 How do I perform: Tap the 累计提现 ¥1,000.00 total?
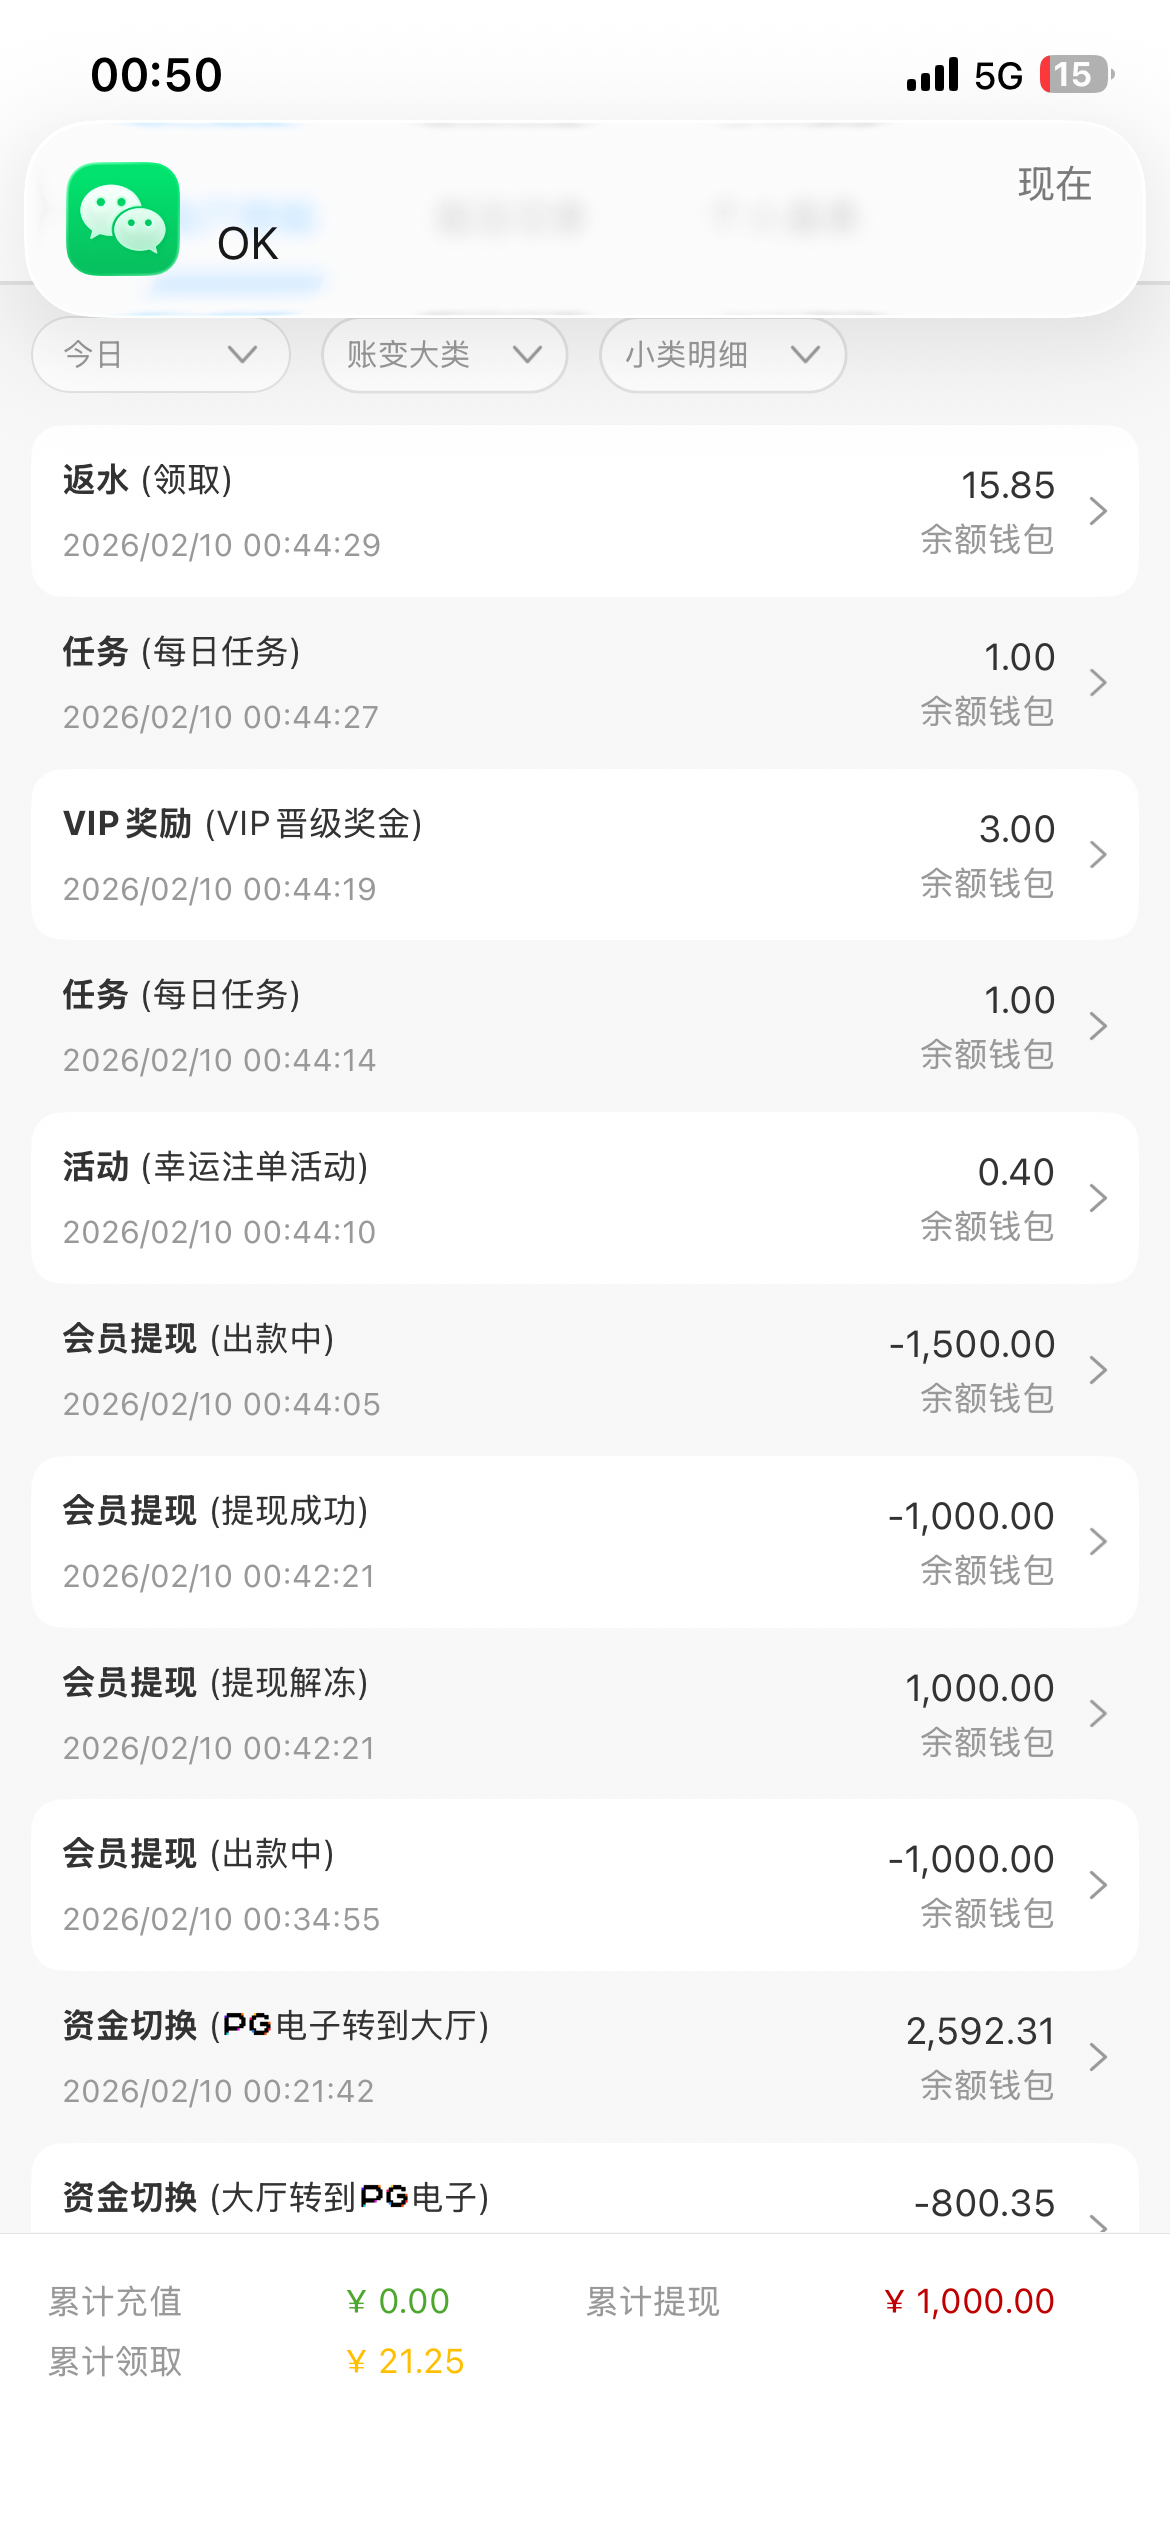(968, 2302)
